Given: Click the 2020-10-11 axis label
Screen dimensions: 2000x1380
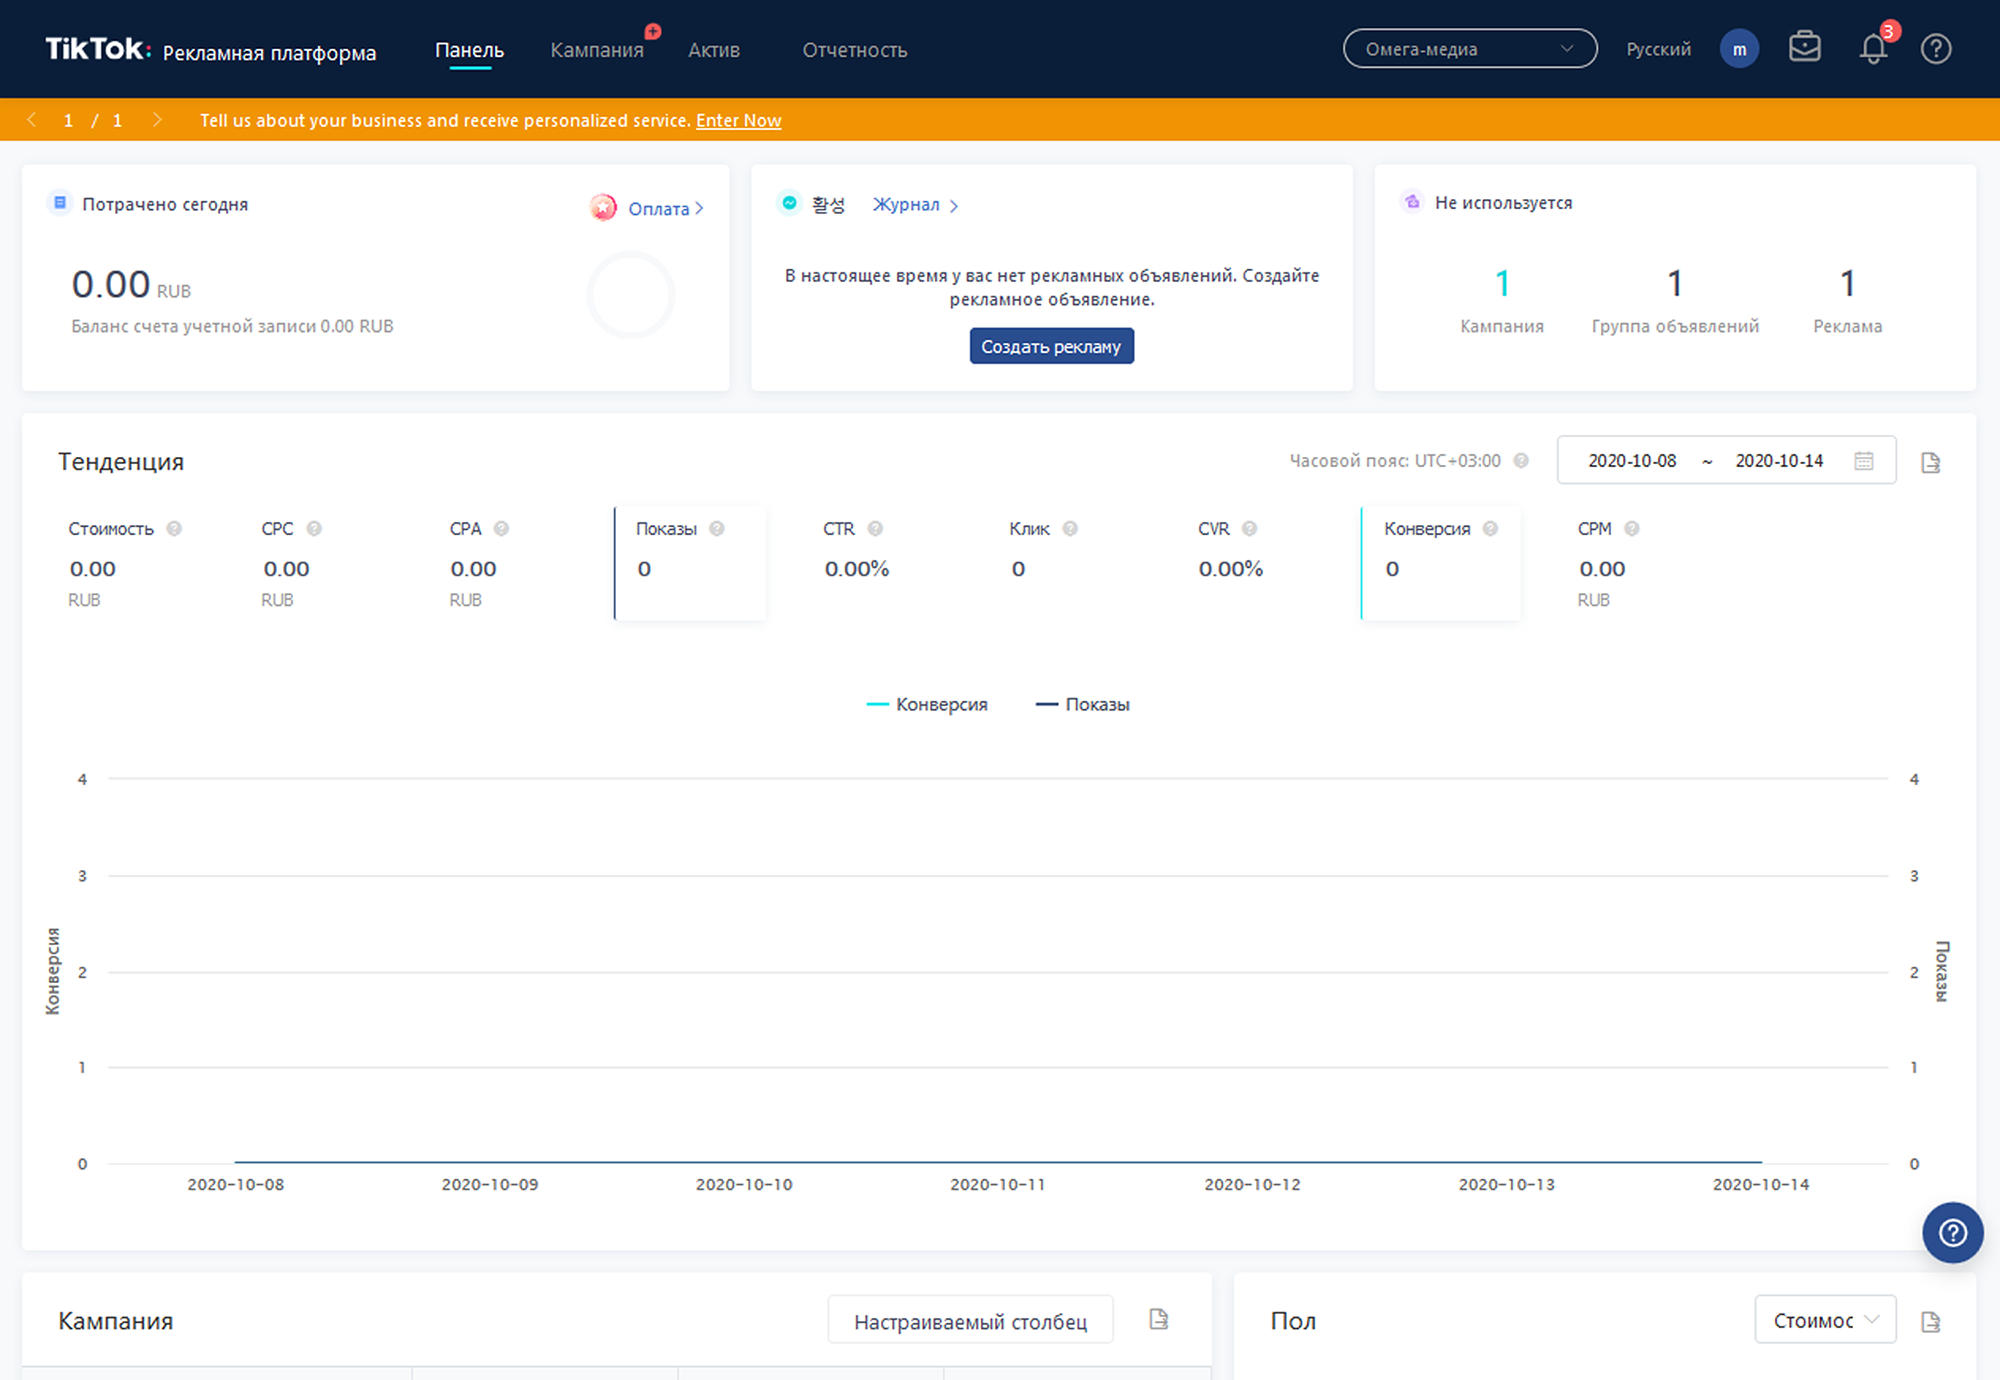Looking at the screenshot, I should [x=997, y=1184].
